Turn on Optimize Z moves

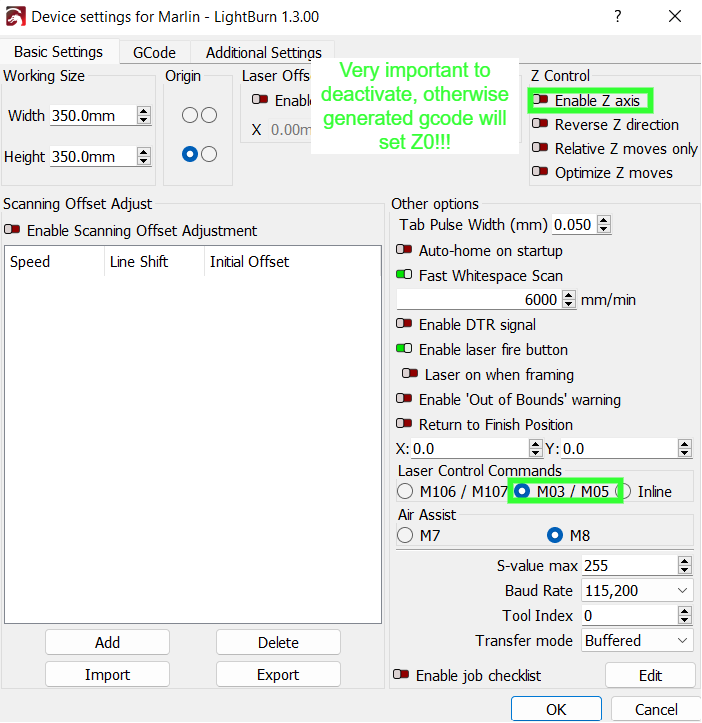coord(540,172)
